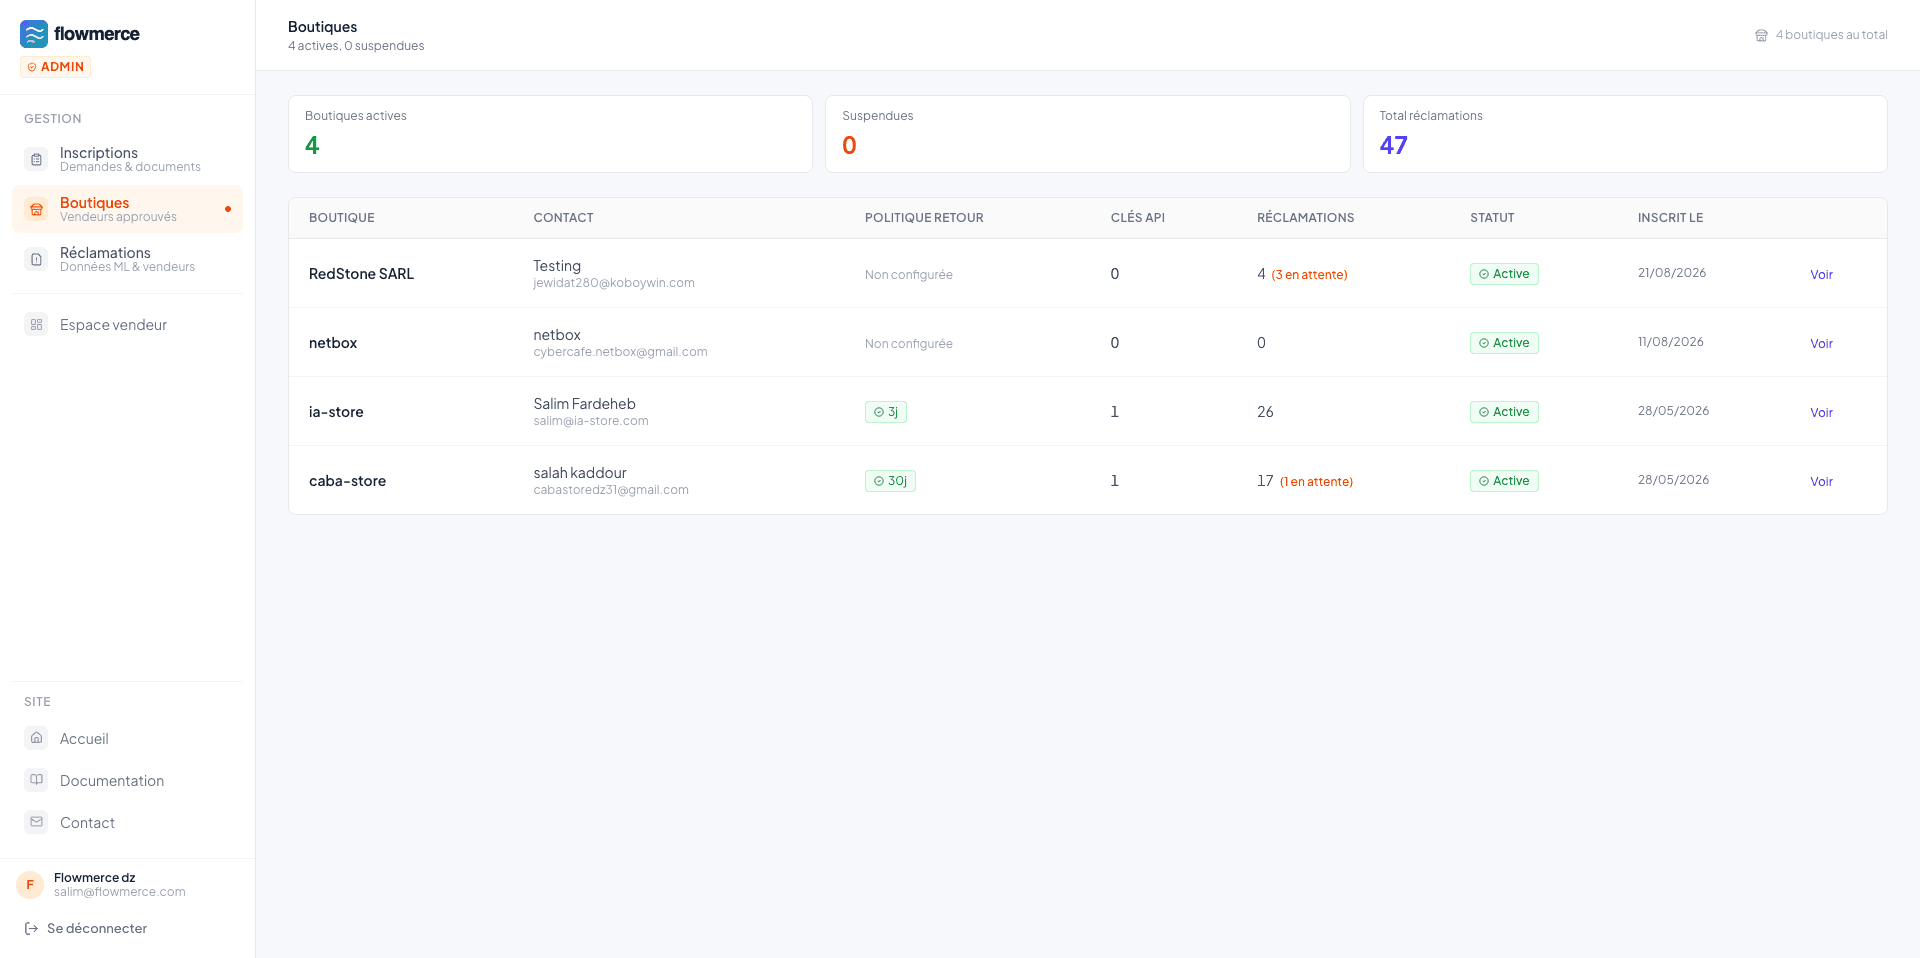Click the Accueil home icon
The width and height of the screenshot is (1920, 958).
click(x=36, y=738)
